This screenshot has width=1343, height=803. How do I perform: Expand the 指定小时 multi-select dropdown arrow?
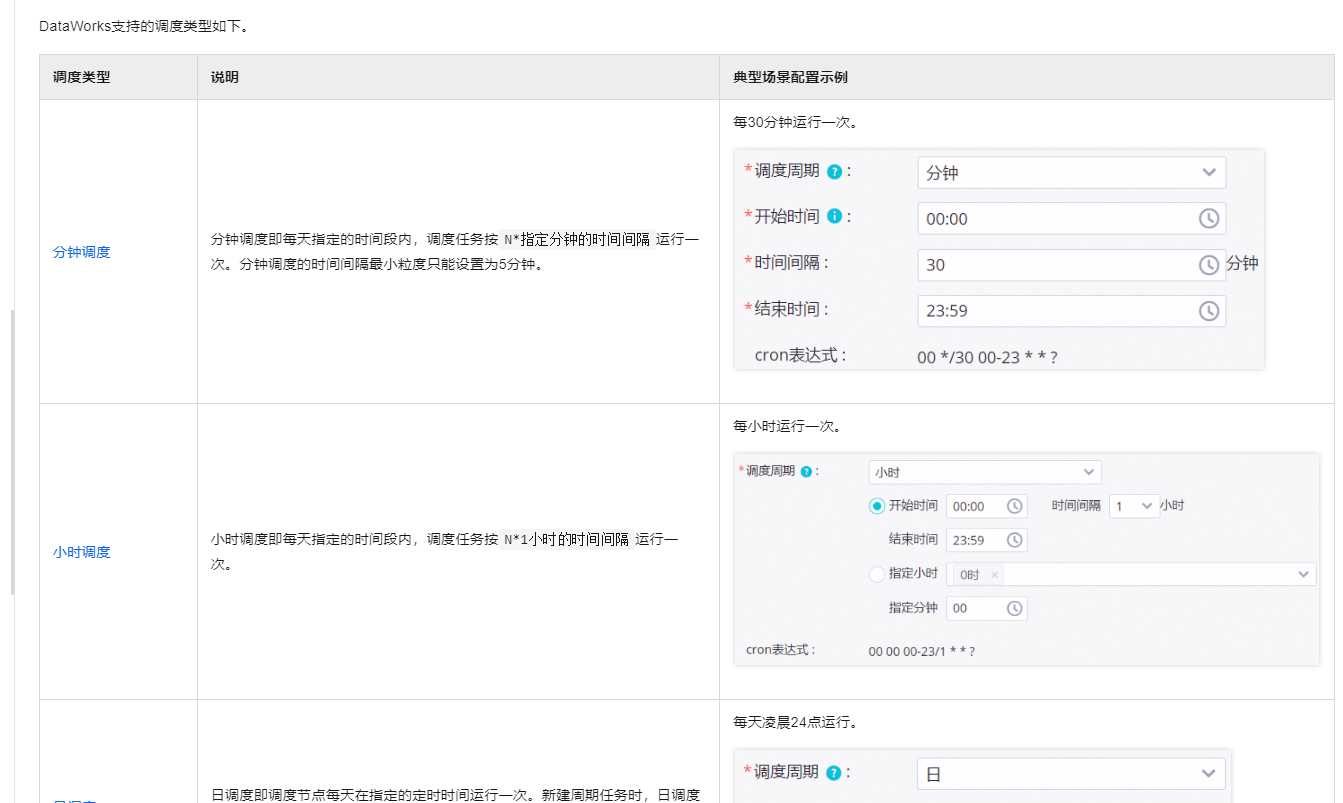(x=1303, y=574)
